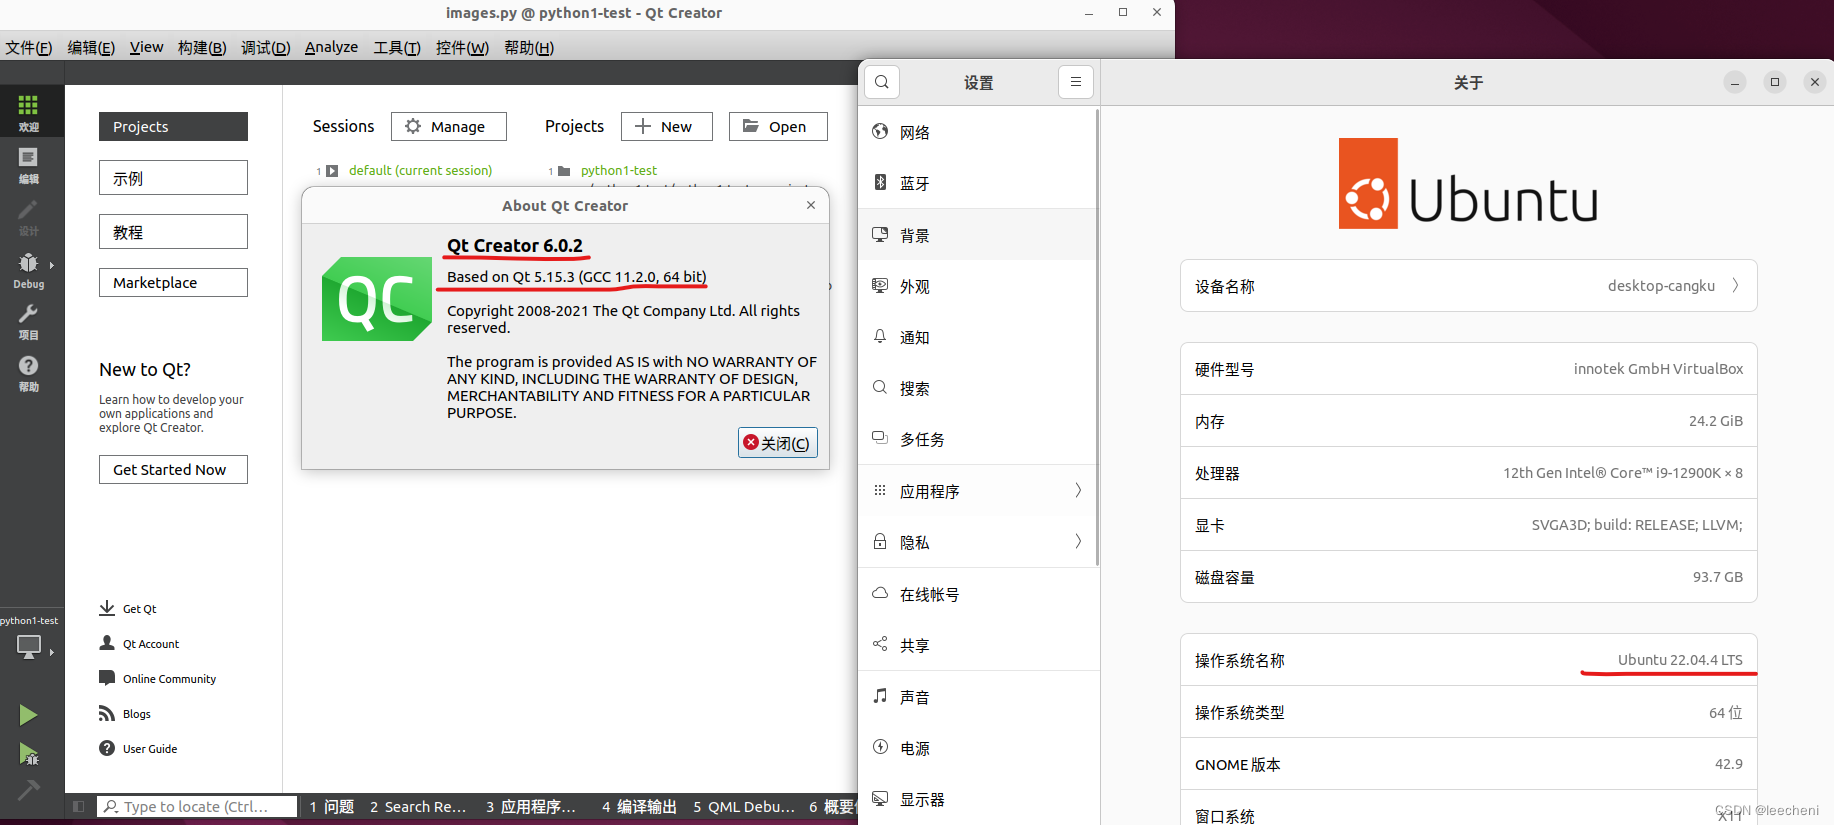
Task: Open View menu in Qt Creator
Action: (x=146, y=47)
